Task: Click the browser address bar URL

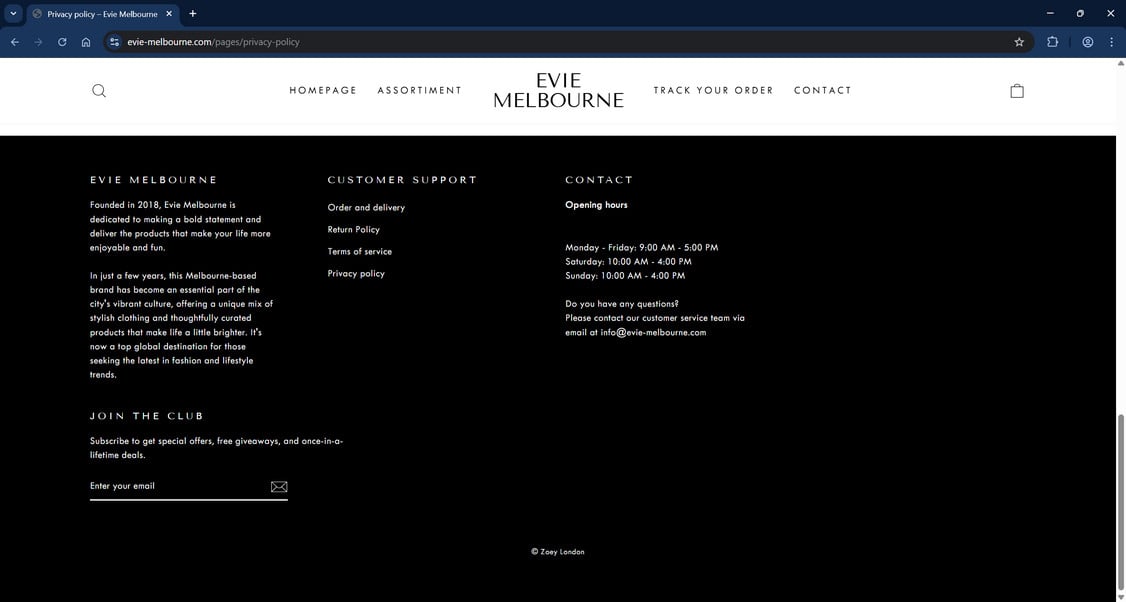Action: pyautogui.click(x=213, y=42)
